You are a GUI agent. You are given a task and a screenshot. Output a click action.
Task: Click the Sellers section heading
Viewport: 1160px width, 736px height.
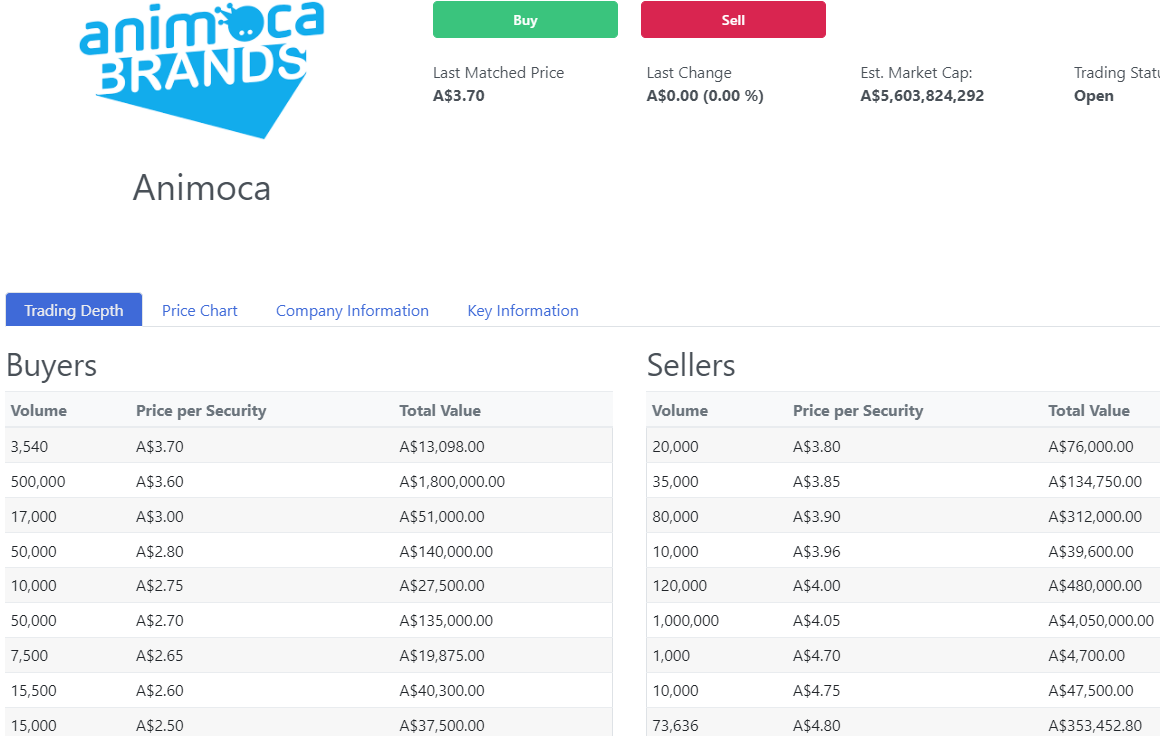pyautogui.click(x=691, y=365)
